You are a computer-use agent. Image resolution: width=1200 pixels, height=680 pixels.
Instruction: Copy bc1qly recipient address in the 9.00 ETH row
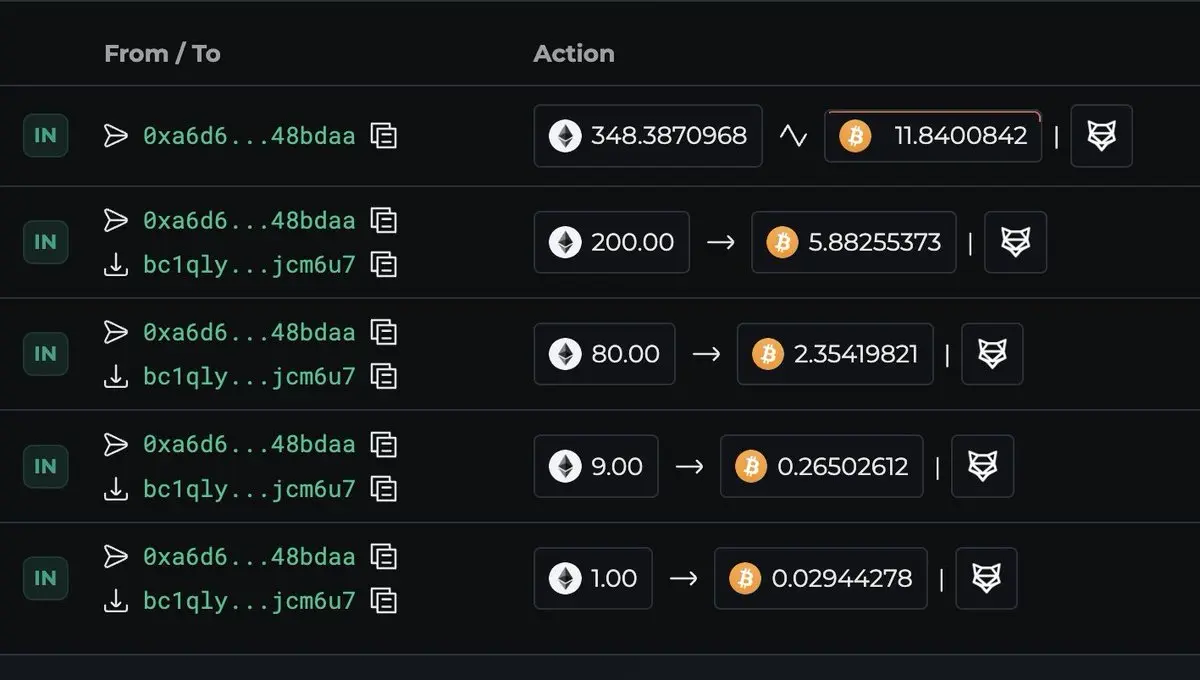pyautogui.click(x=384, y=489)
